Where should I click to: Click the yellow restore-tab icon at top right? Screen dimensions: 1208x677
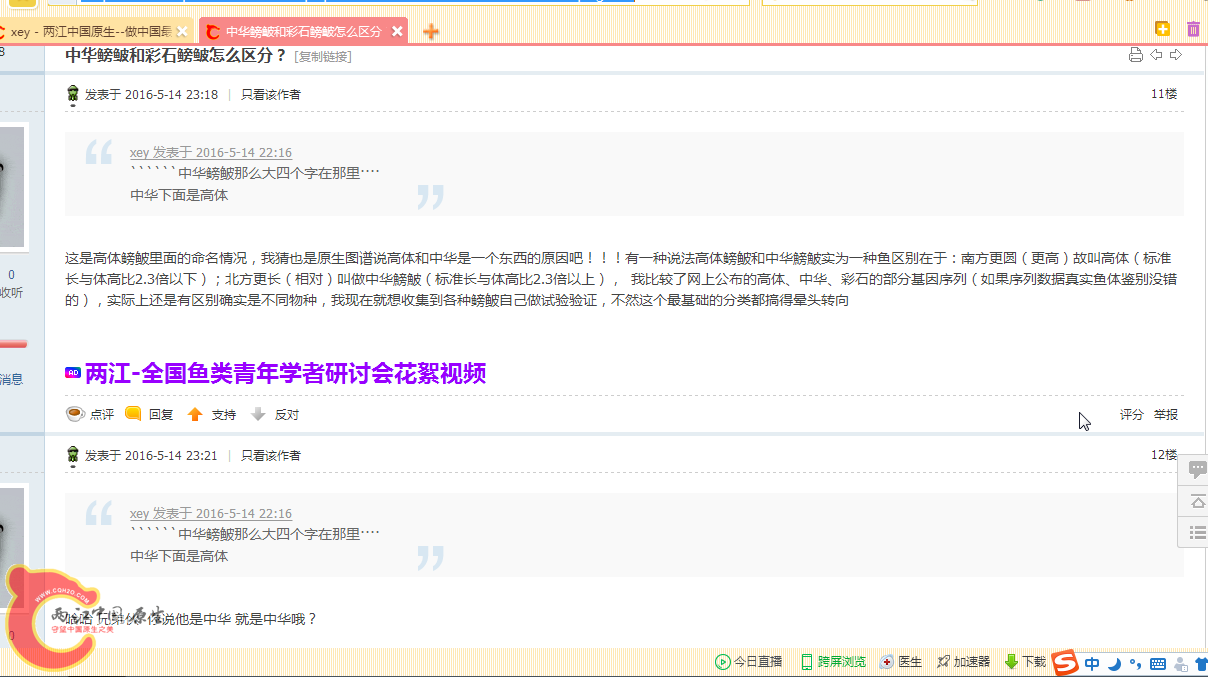[x=1162, y=29]
